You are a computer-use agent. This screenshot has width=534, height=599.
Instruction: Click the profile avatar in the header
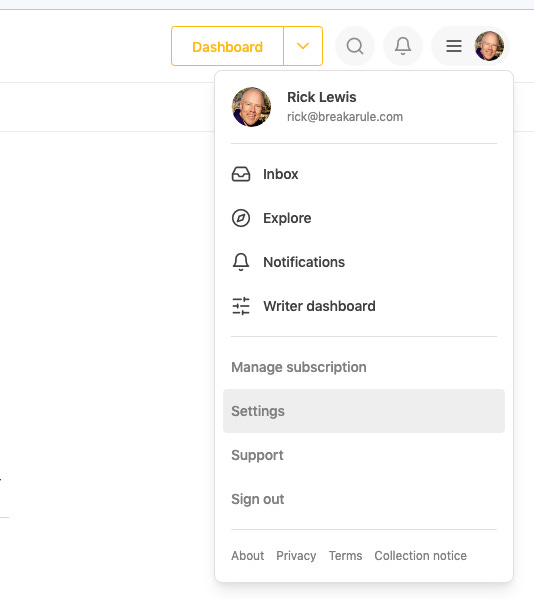[x=489, y=46]
